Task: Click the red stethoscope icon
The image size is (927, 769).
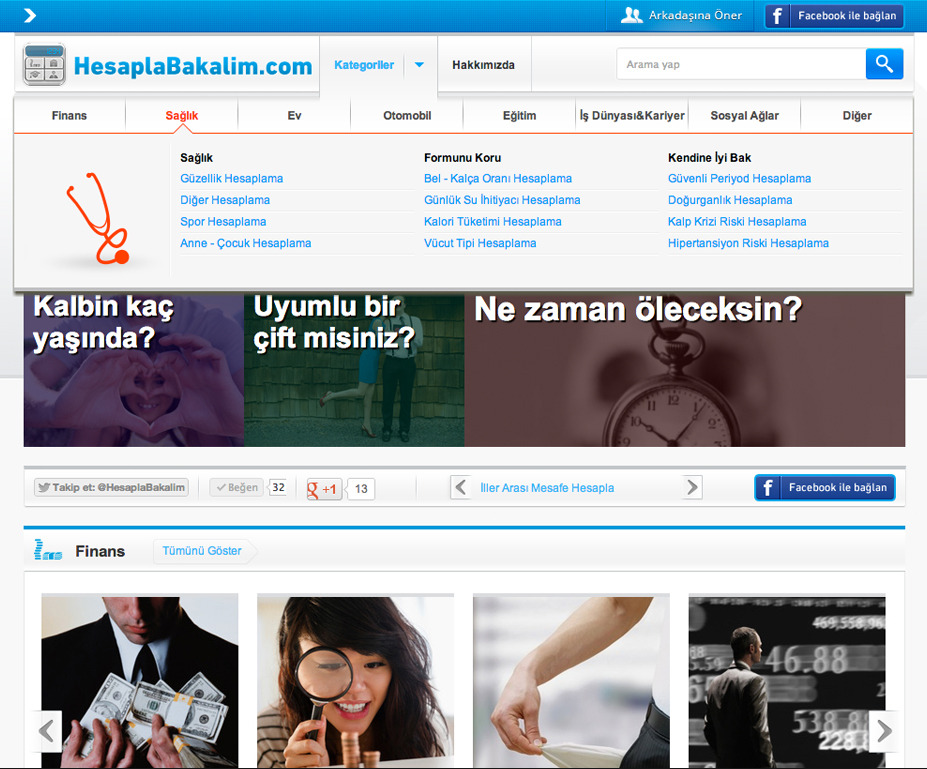Action: point(97,218)
